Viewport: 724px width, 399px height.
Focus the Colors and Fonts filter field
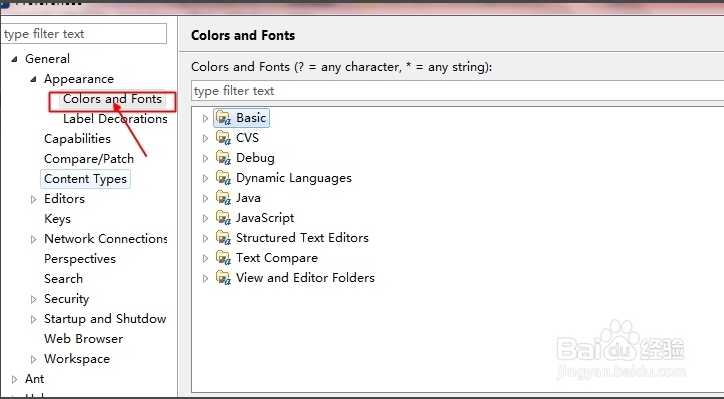tap(457, 91)
